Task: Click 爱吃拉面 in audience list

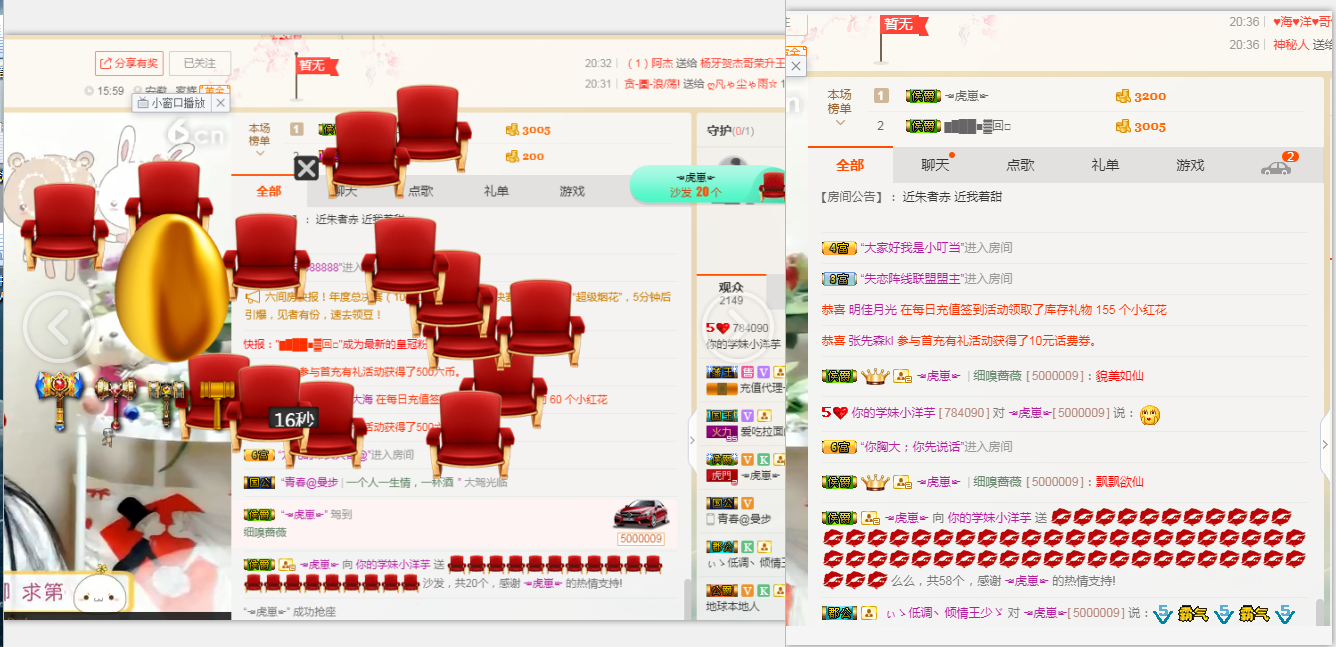Action: point(763,432)
